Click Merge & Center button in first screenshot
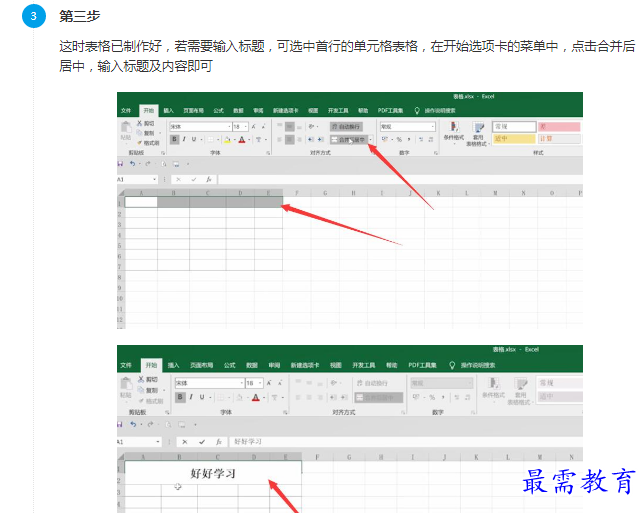 pos(348,140)
